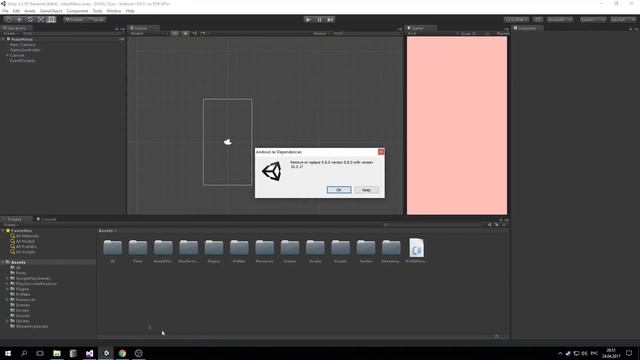This screenshot has height=360, width=640.
Task: Open scene effects image dropdown
Action: (x=203, y=33)
